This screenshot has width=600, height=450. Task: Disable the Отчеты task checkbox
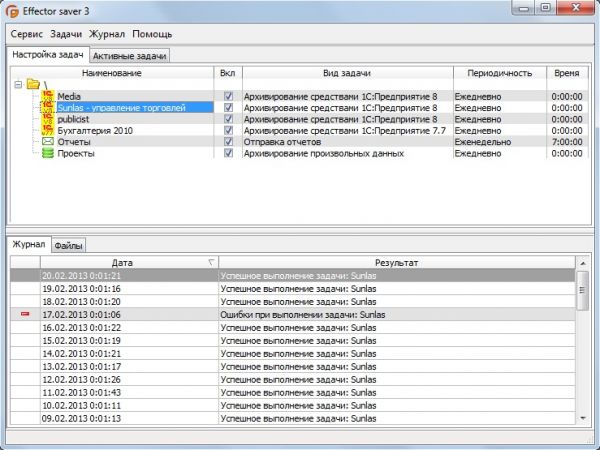coord(228,142)
